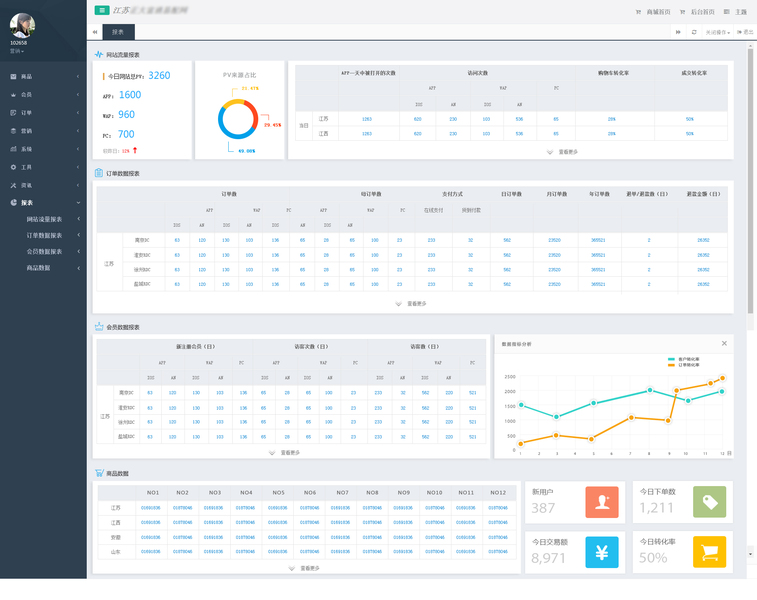Click the 今日转化率 yellow cart icon

pos(710,552)
